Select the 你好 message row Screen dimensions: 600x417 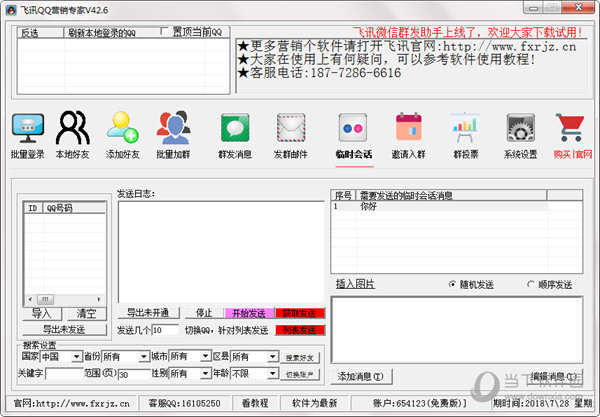pos(457,207)
